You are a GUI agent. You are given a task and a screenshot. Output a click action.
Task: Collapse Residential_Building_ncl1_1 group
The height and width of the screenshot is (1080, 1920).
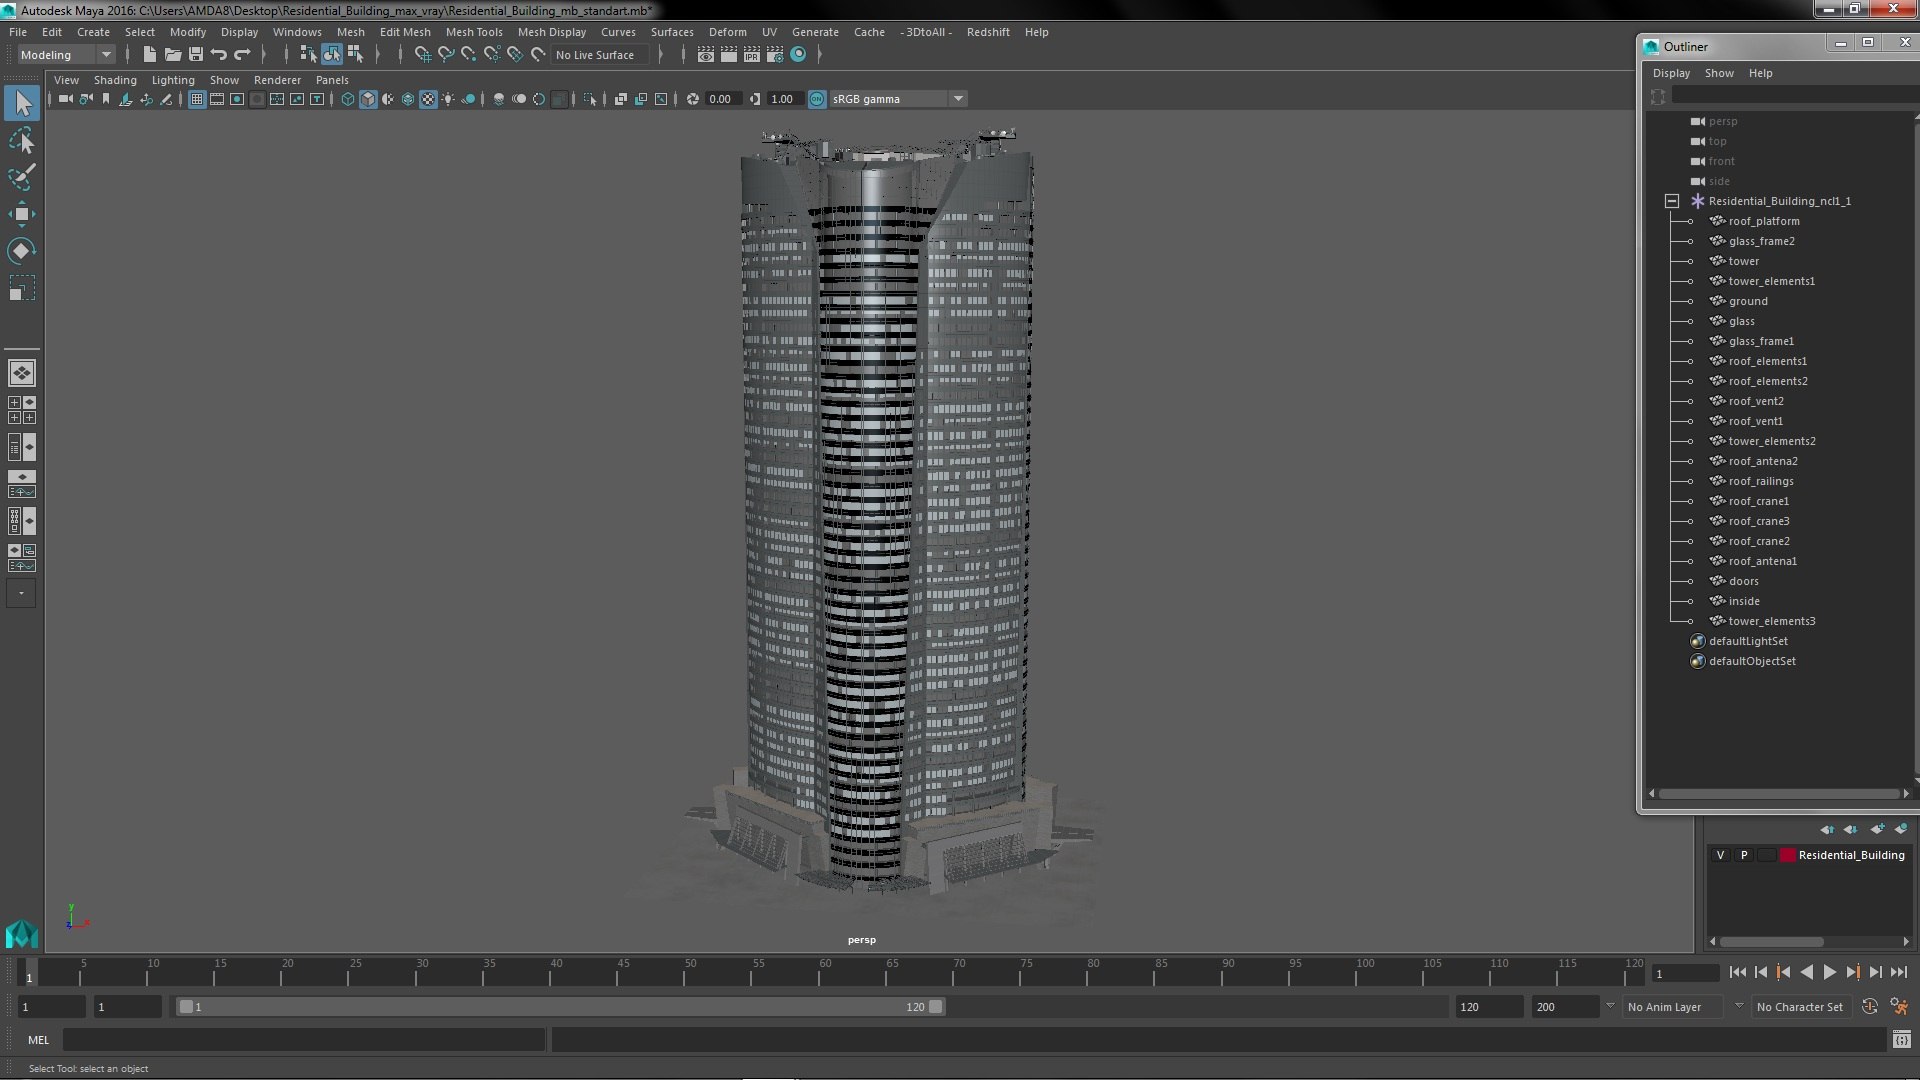click(x=1672, y=201)
